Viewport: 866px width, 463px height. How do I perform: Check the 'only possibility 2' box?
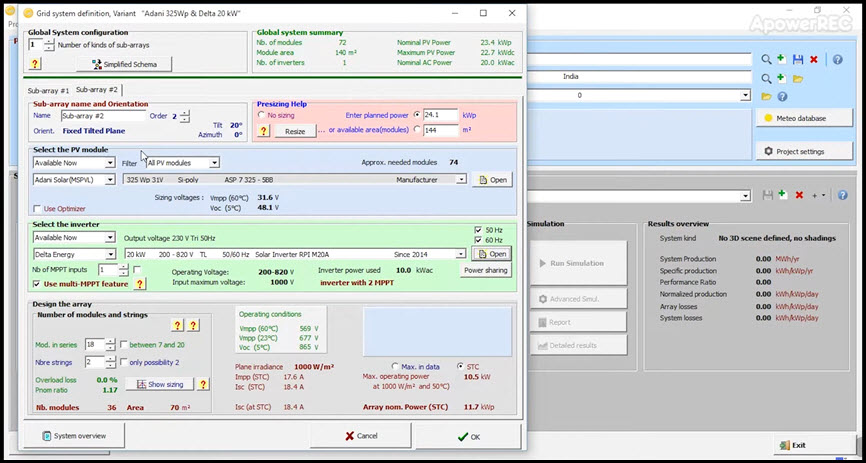pos(124,362)
